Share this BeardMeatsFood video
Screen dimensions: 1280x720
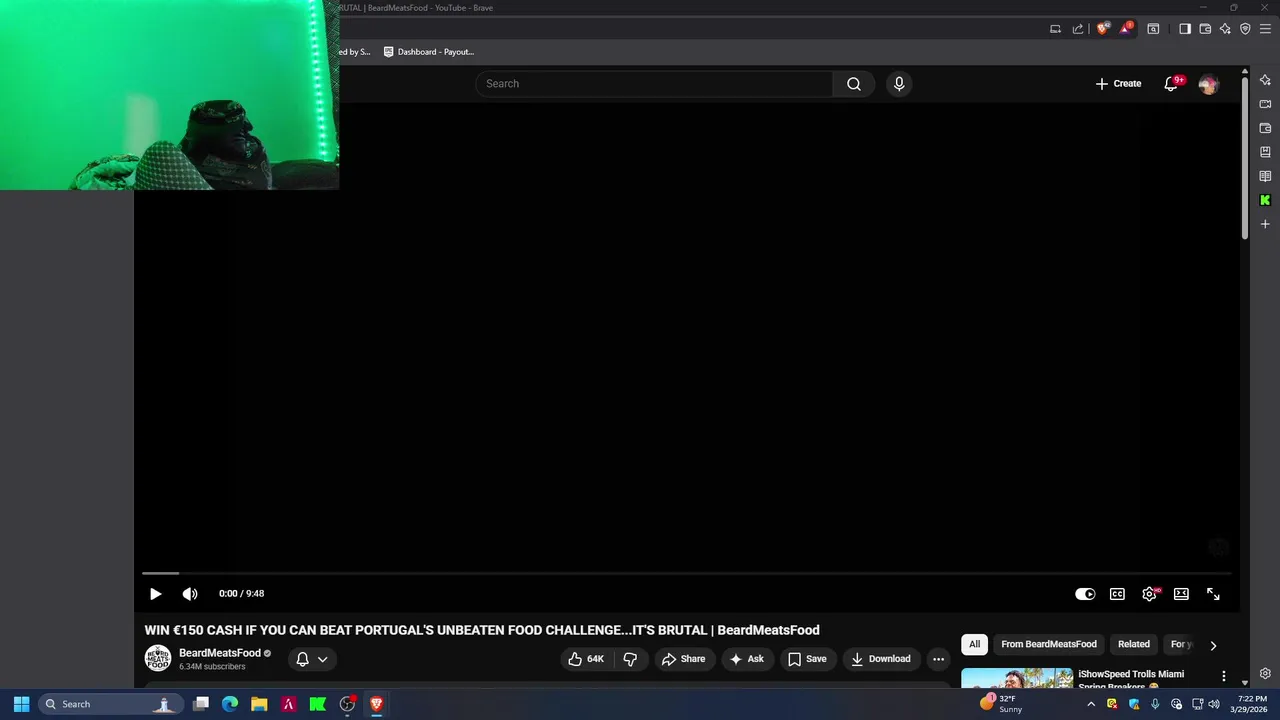click(684, 659)
